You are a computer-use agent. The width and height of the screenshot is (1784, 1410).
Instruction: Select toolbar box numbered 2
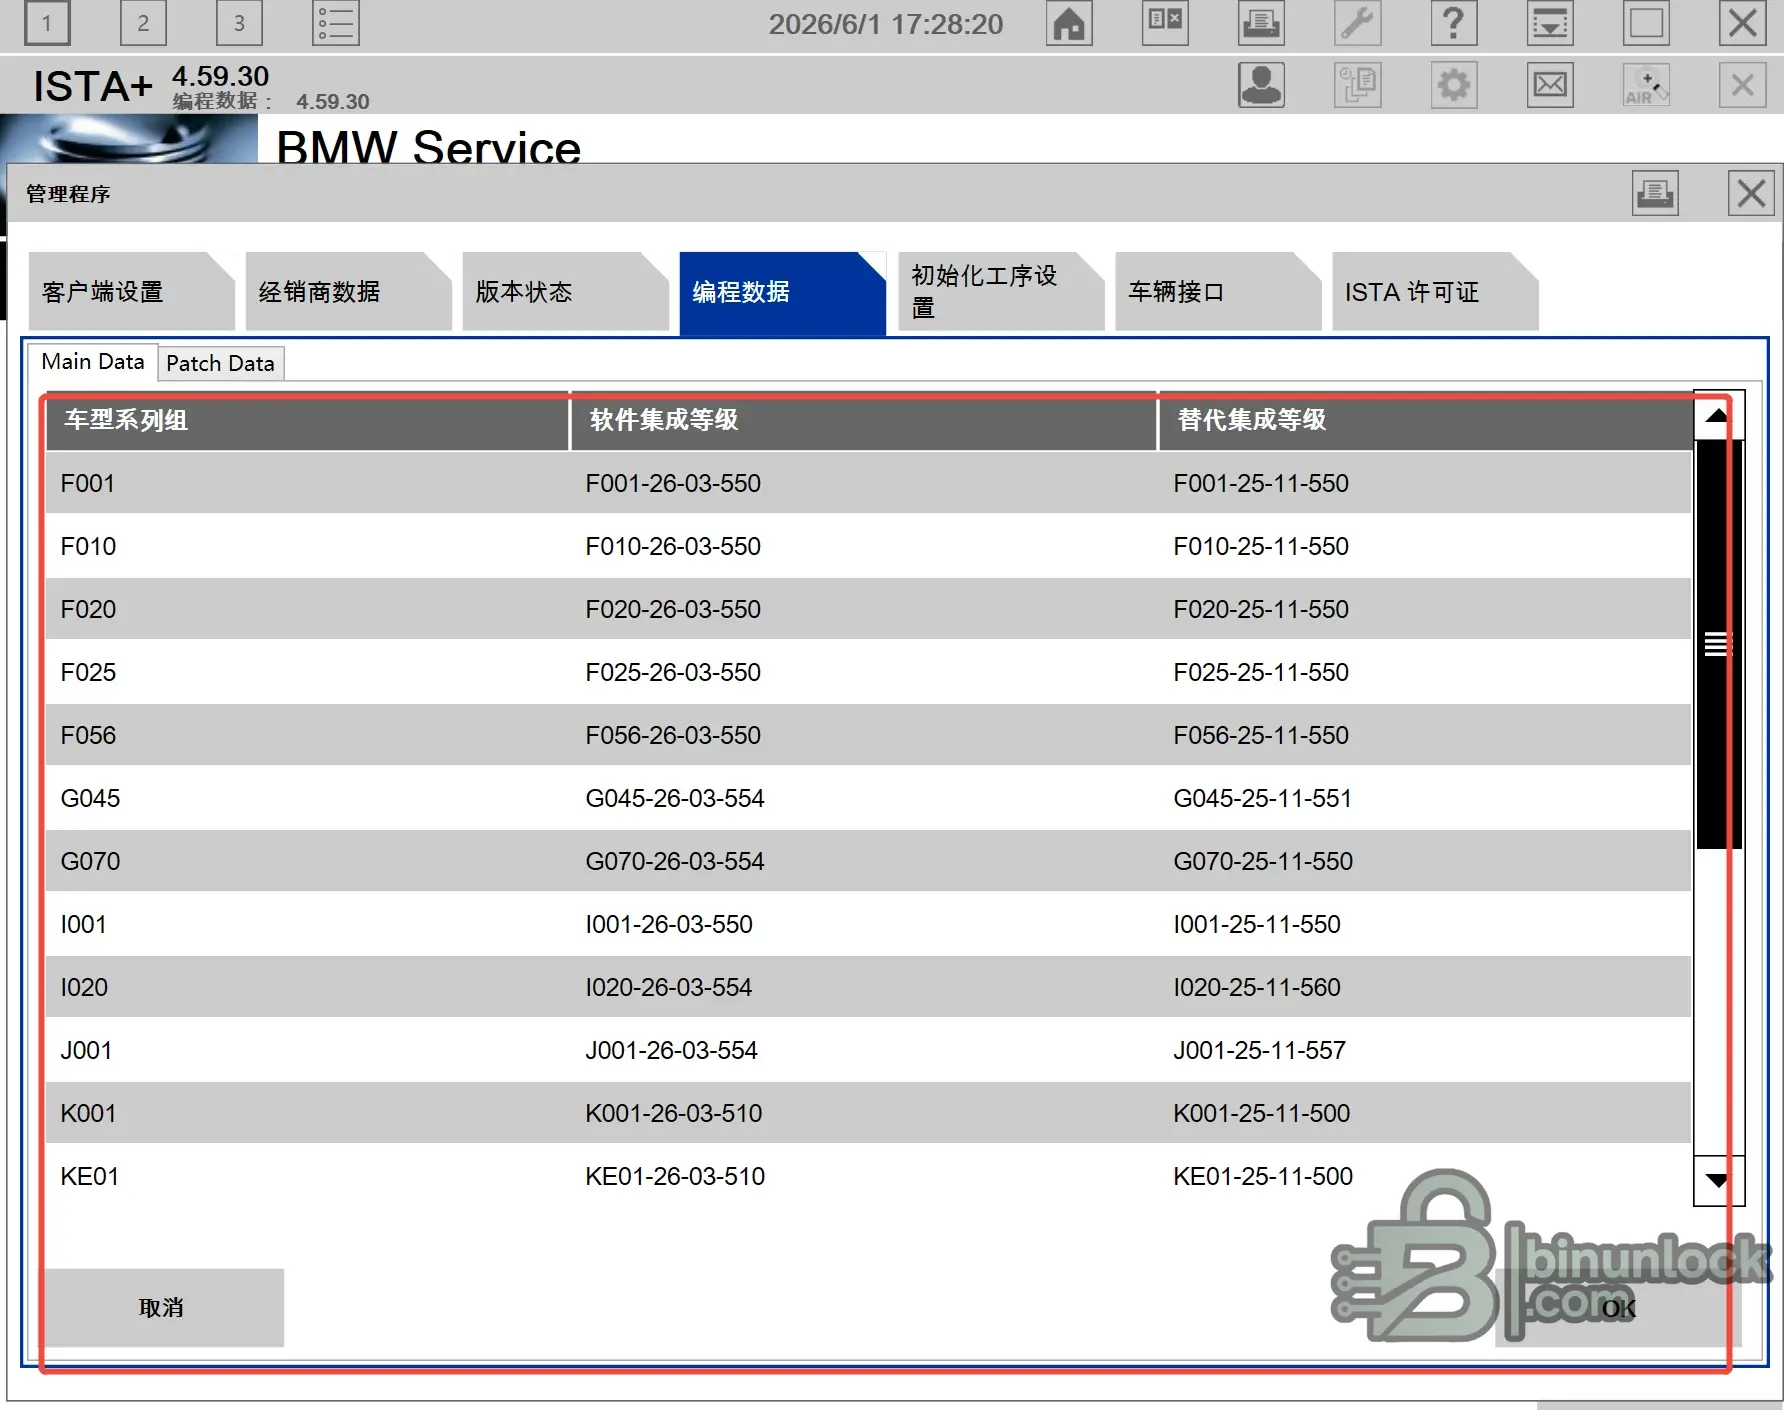point(143,24)
